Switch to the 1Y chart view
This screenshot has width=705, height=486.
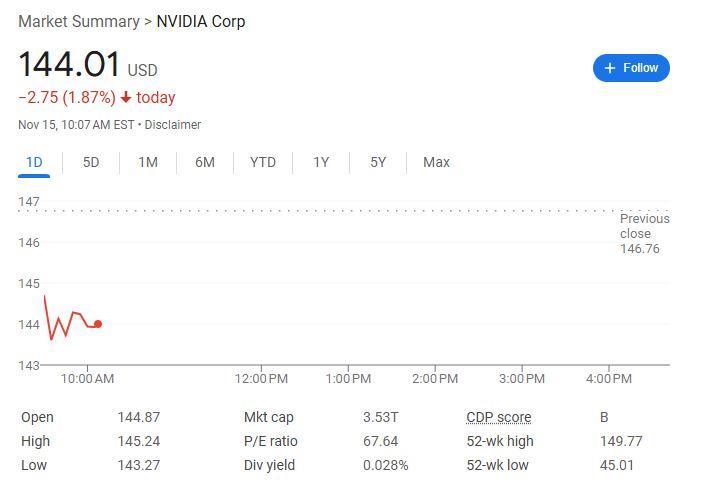321,162
